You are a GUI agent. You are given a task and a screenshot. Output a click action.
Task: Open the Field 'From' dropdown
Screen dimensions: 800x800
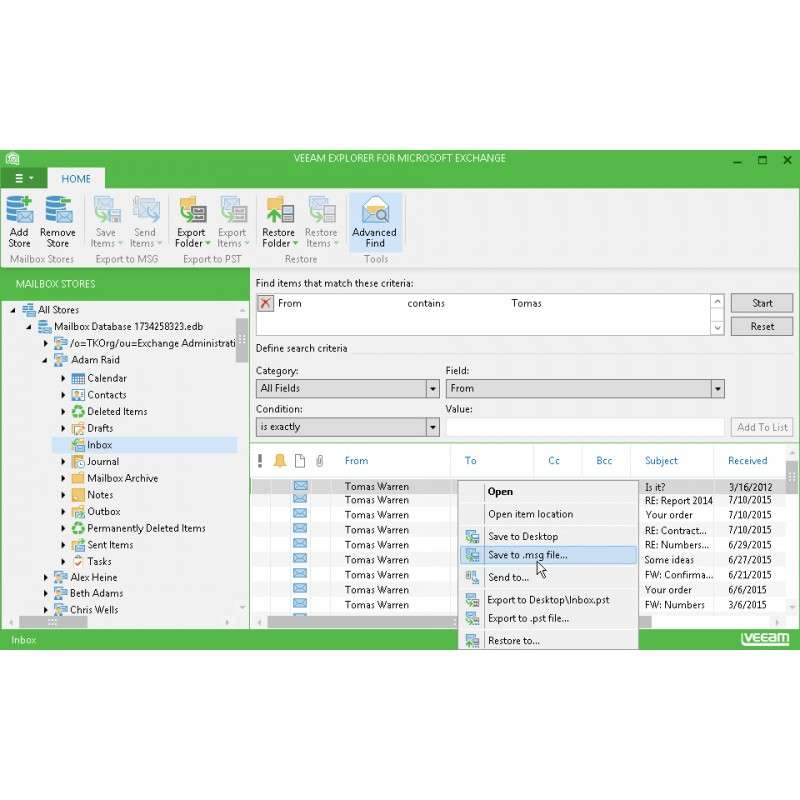717,389
